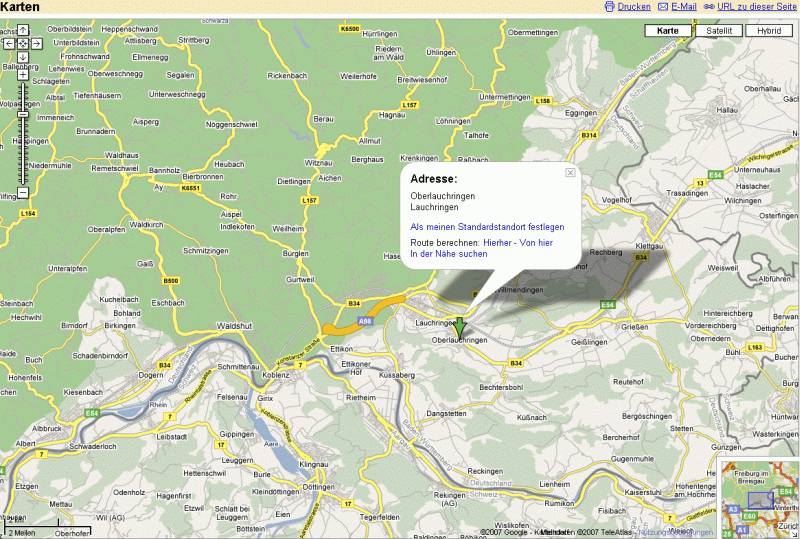Click the Dogern town label

click(x=151, y=375)
